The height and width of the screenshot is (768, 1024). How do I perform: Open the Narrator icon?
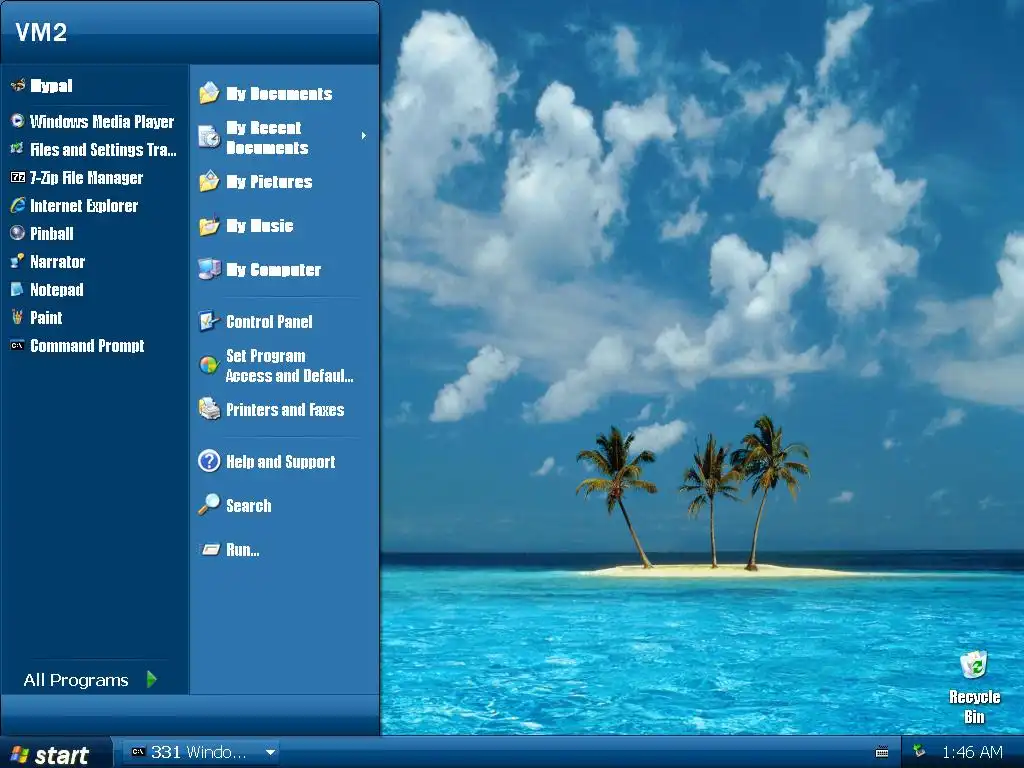(x=18, y=261)
